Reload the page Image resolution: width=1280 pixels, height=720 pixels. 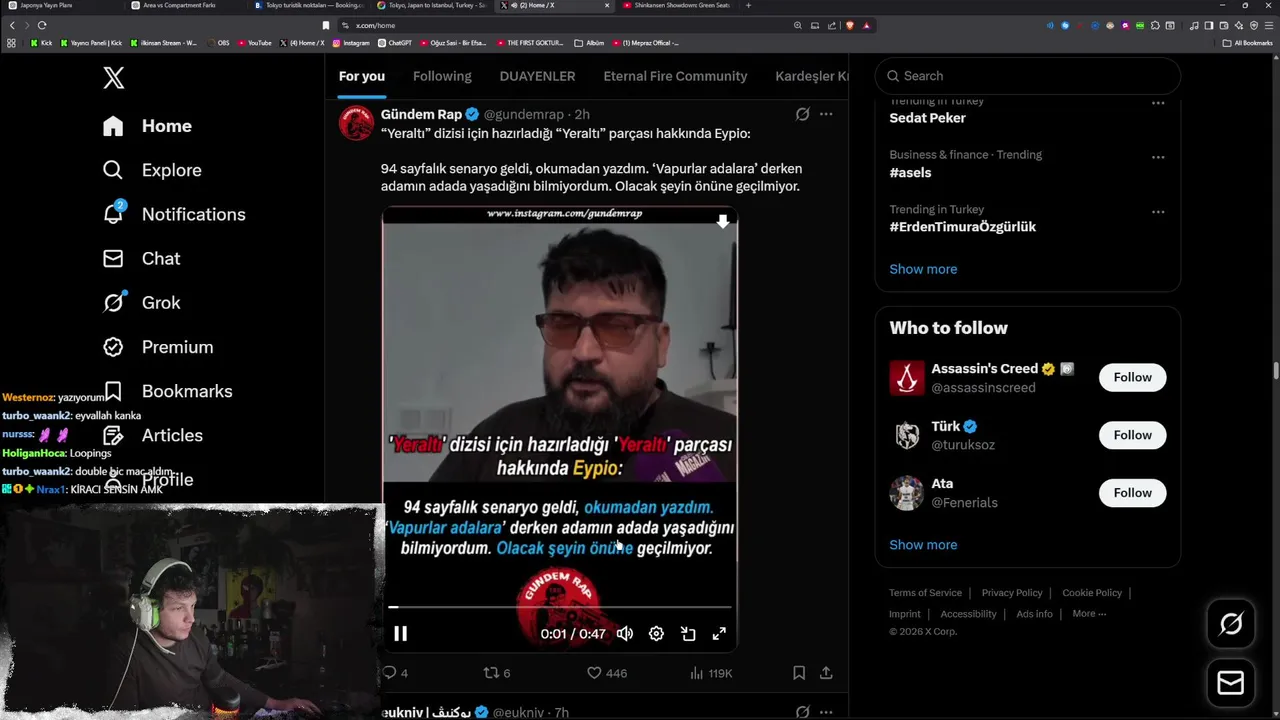[x=42, y=25]
